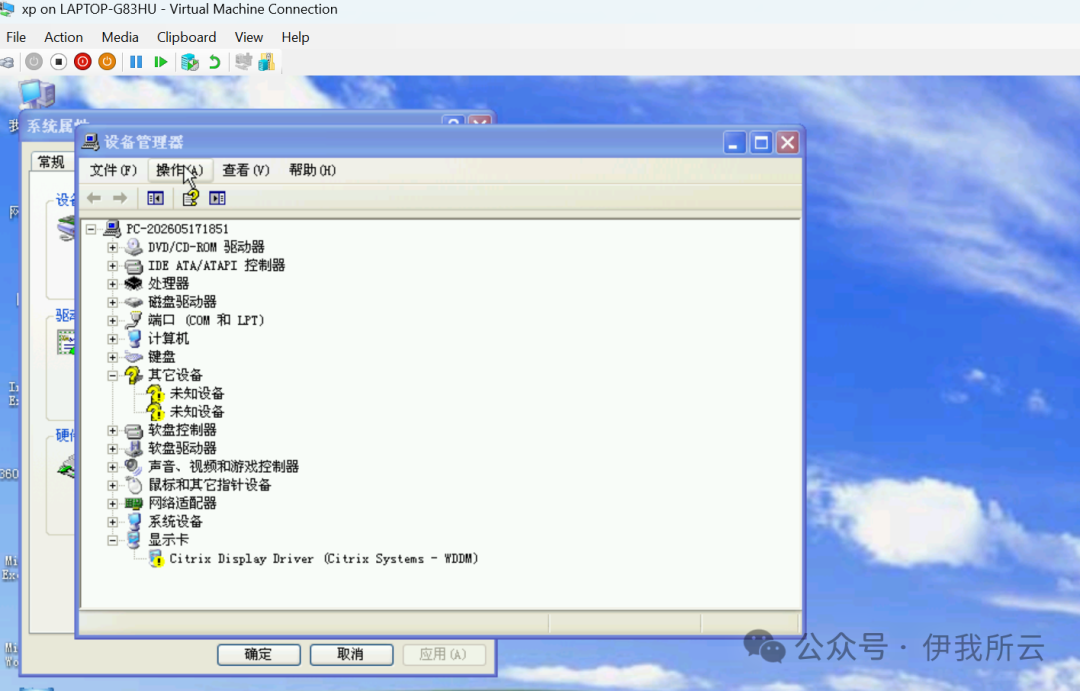The image size is (1080, 691).
Task: Click the toolbar icon with yellow question mark
Action: tap(191, 198)
